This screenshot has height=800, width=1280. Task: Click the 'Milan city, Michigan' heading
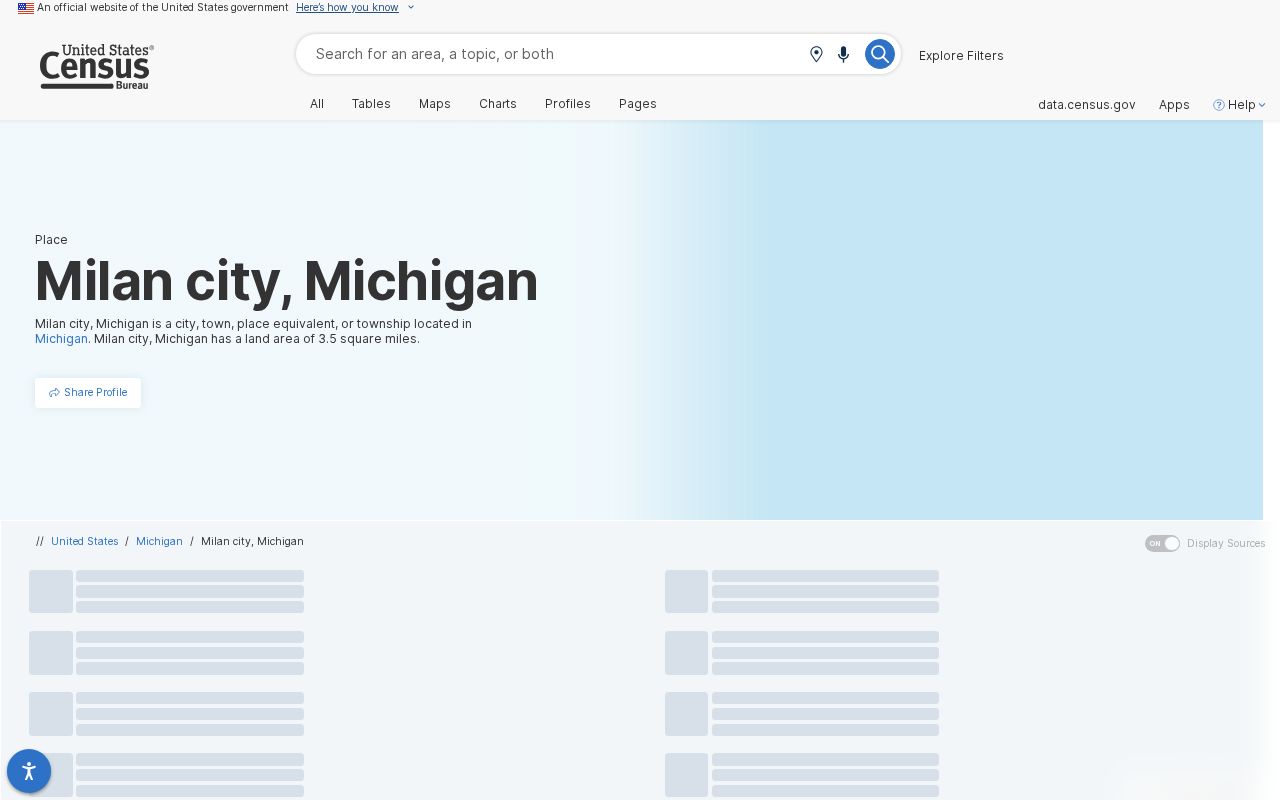(287, 281)
